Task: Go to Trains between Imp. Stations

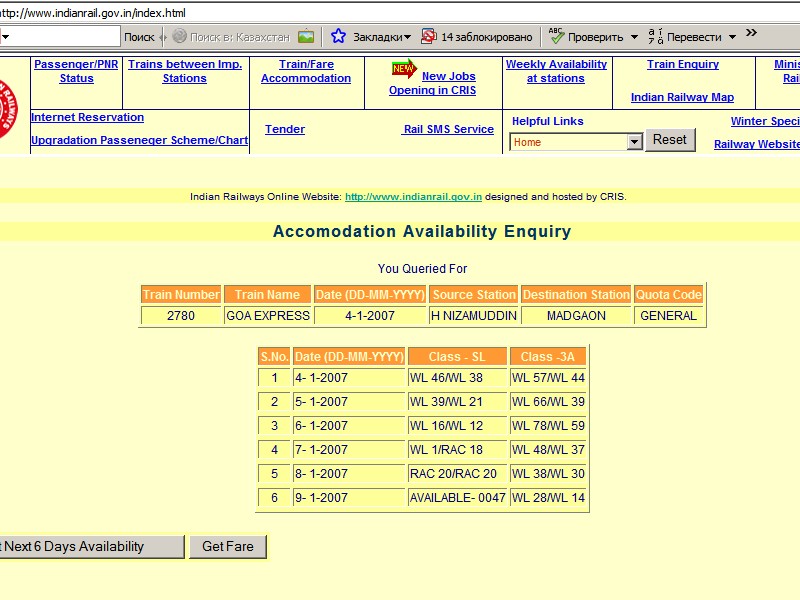Action: tap(185, 71)
